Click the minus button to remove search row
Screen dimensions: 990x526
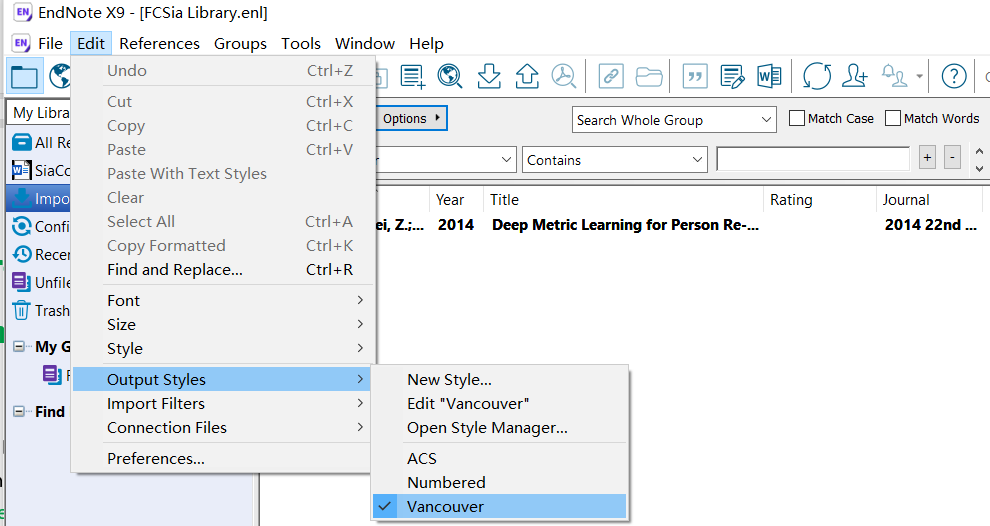point(952,157)
